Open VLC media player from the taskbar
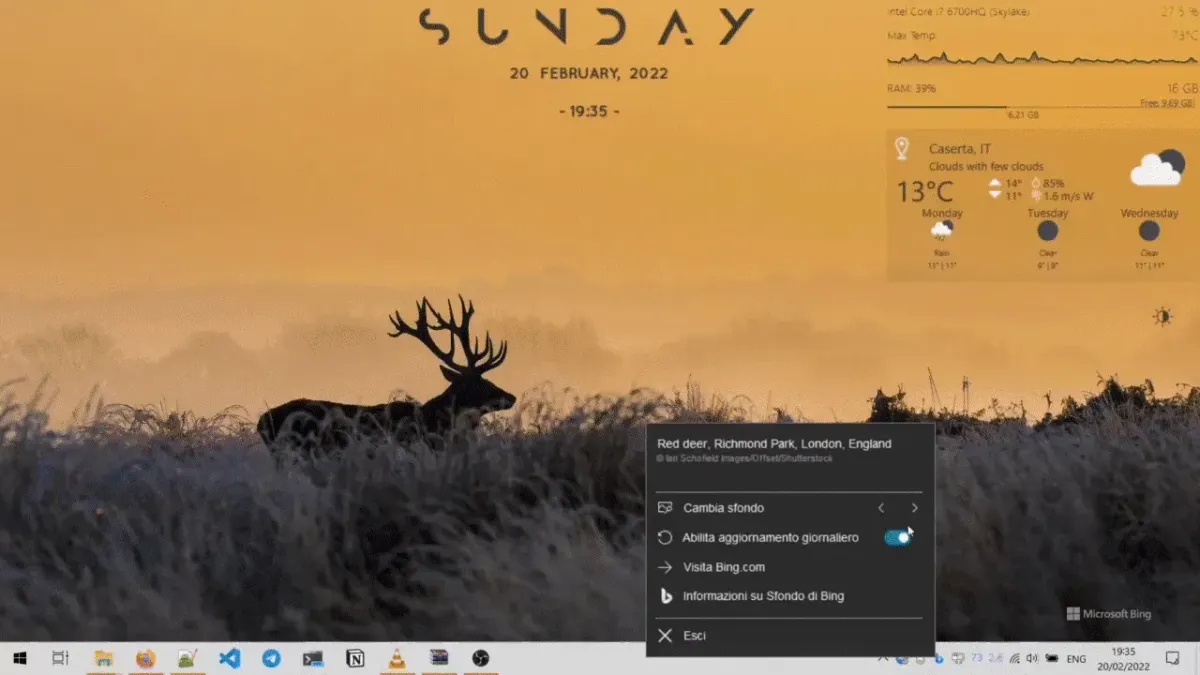Image resolution: width=1200 pixels, height=675 pixels. pyautogui.click(x=397, y=658)
